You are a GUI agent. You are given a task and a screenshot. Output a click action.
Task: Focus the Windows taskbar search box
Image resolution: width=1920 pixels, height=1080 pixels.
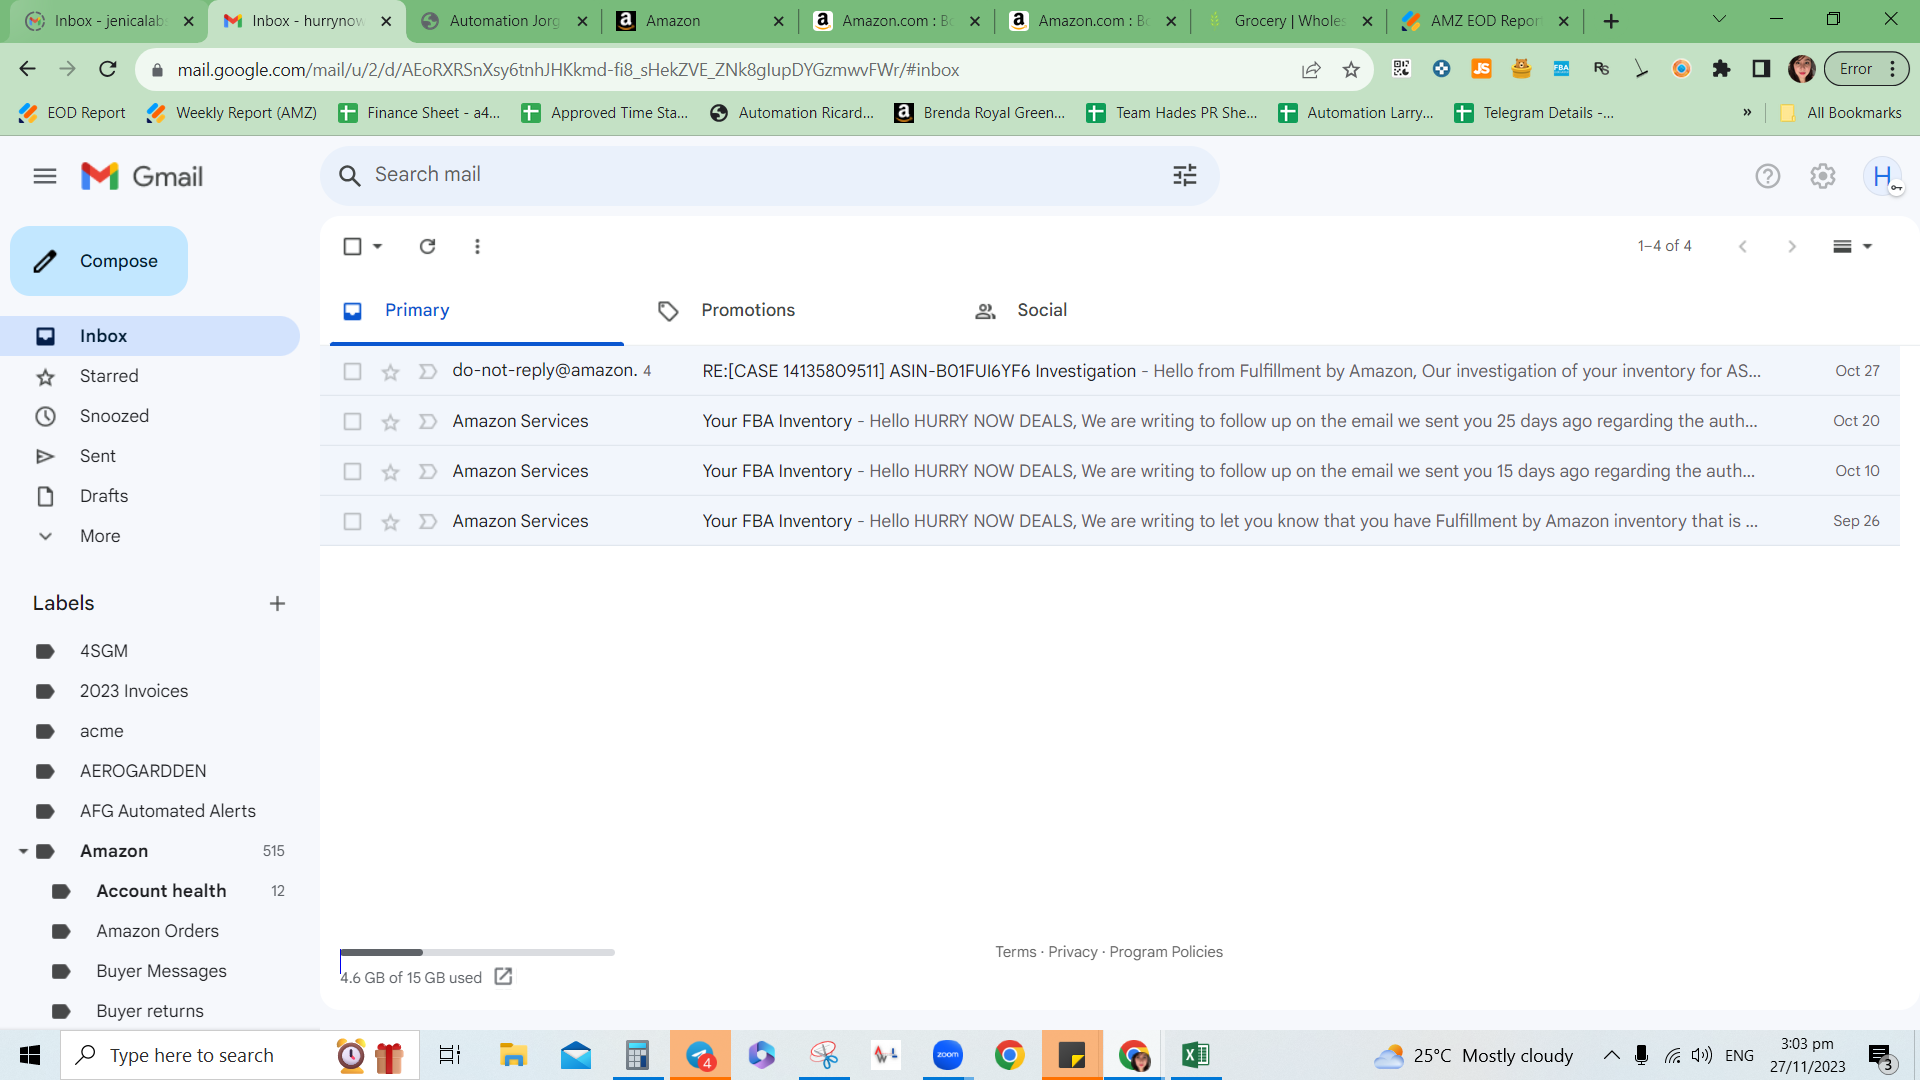[x=240, y=1055]
